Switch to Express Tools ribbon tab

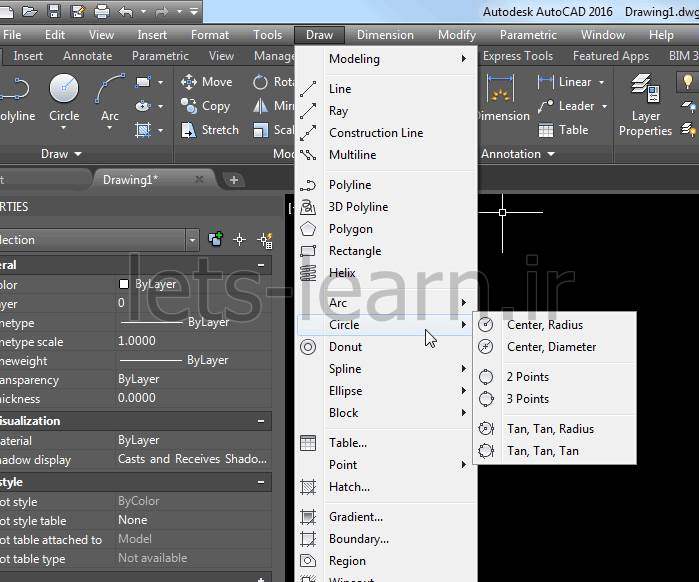pos(518,56)
